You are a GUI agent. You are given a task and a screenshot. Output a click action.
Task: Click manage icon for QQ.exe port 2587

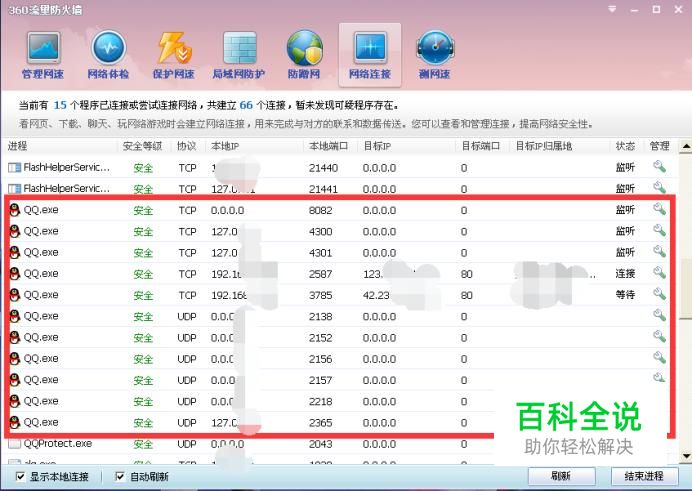[x=659, y=272]
